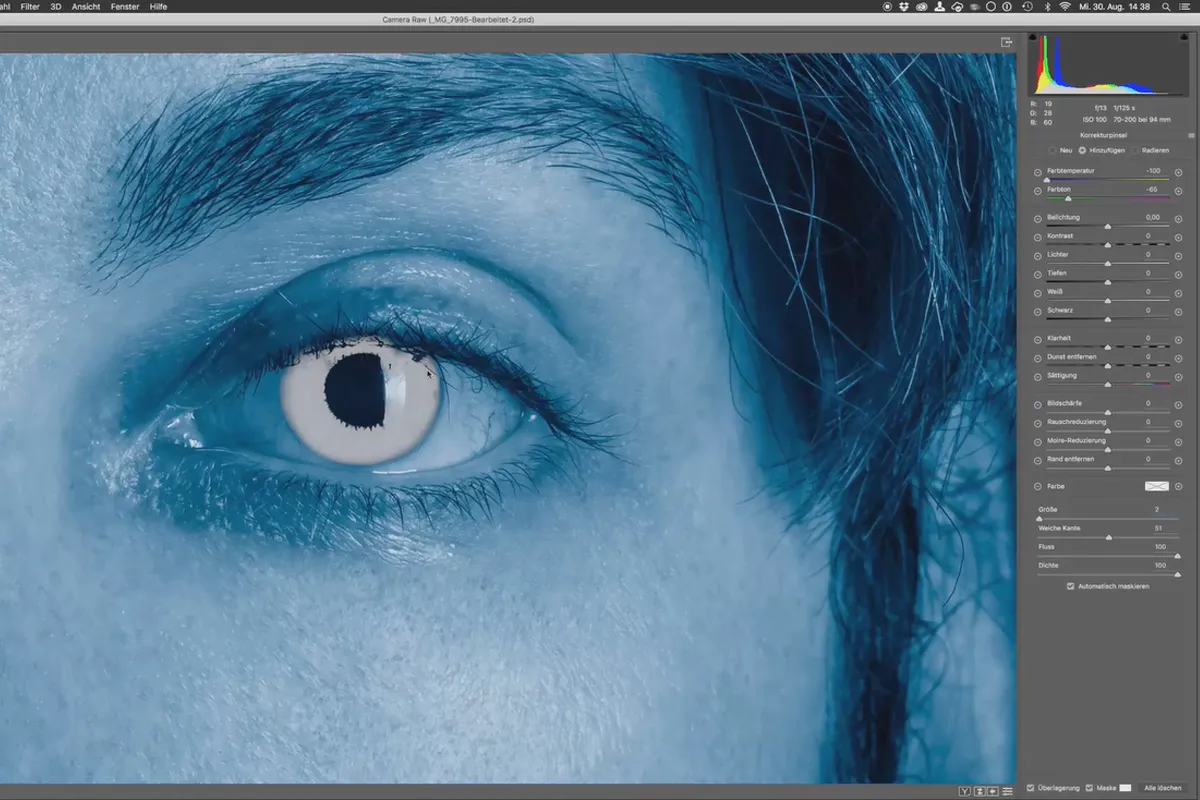This screenshot has height=800, width=1200.
Task: Click Alle löschen button
Action: click(x=1164, y=788)
